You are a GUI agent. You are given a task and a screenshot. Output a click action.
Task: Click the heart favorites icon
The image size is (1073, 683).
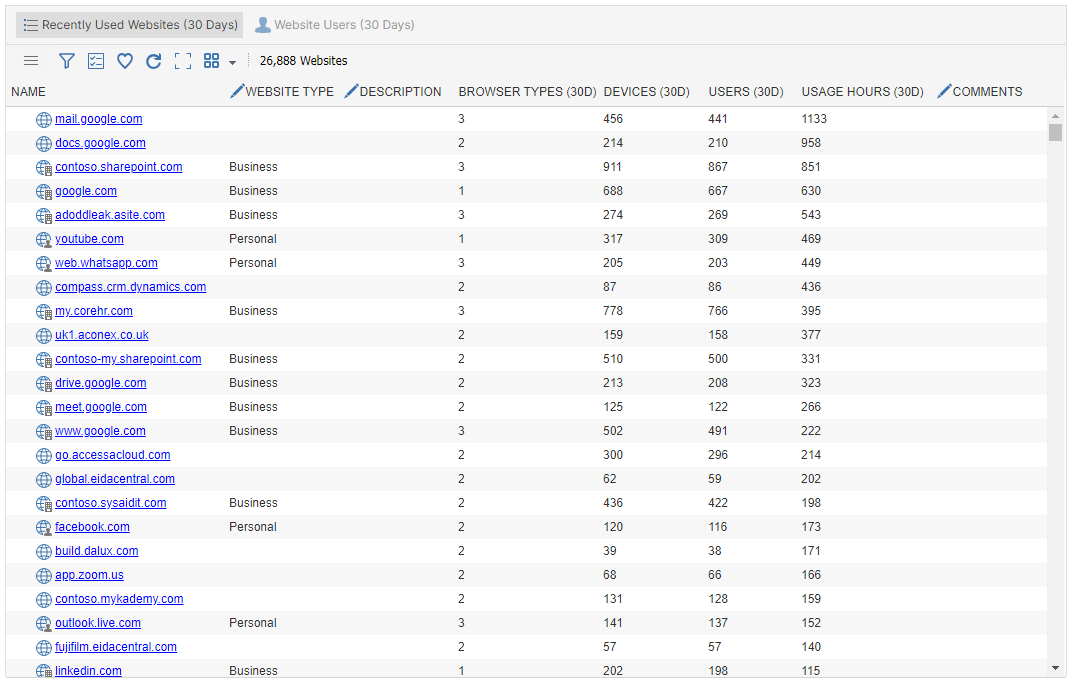[125, 61]
